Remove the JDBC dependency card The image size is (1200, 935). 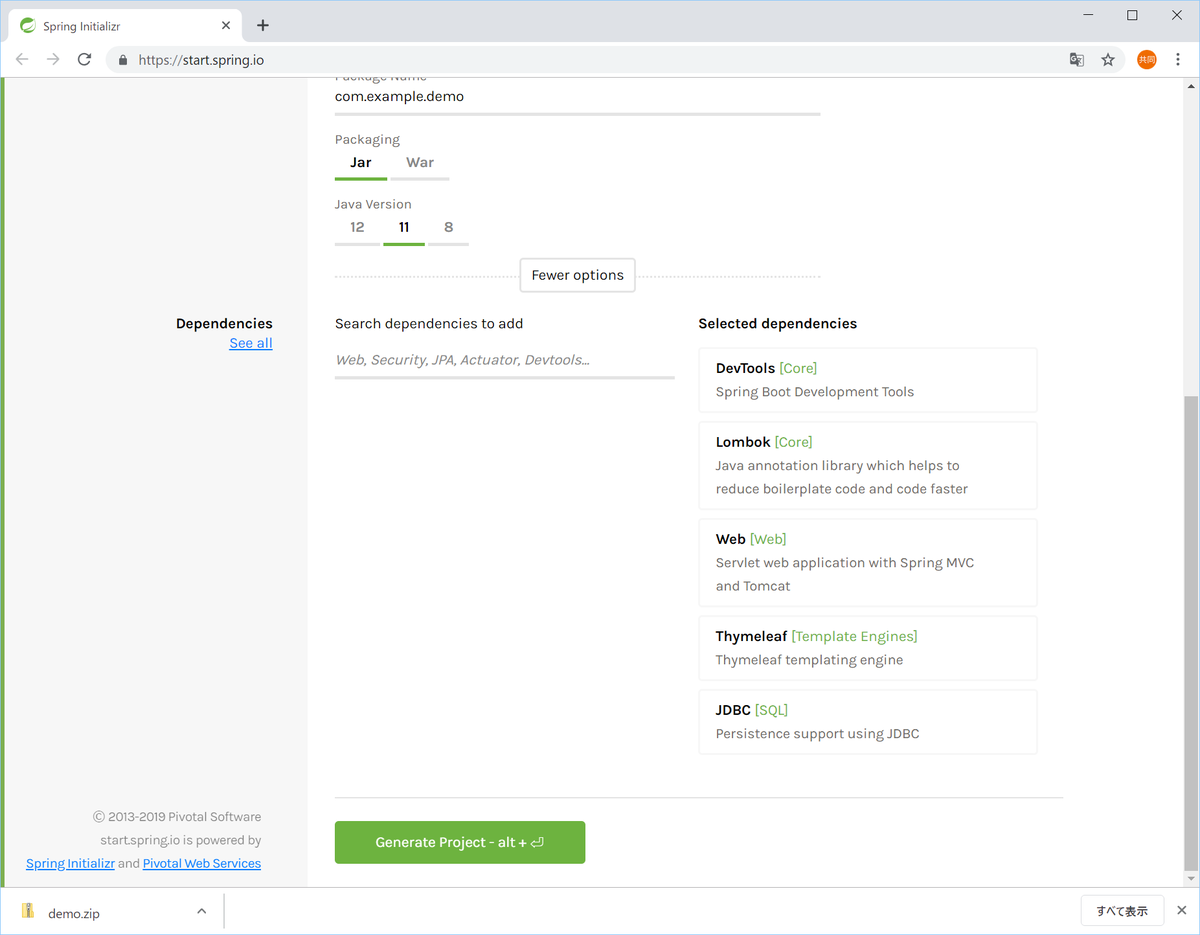868,722
